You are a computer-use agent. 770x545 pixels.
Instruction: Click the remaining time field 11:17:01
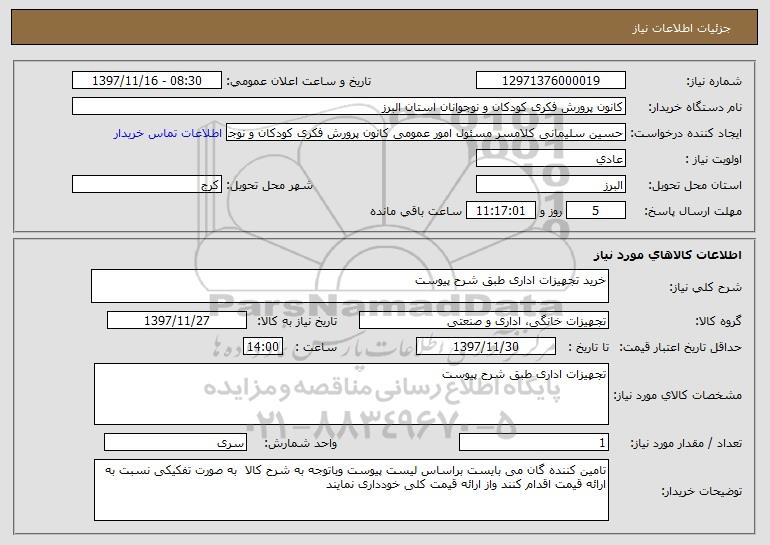pos(500,211)
